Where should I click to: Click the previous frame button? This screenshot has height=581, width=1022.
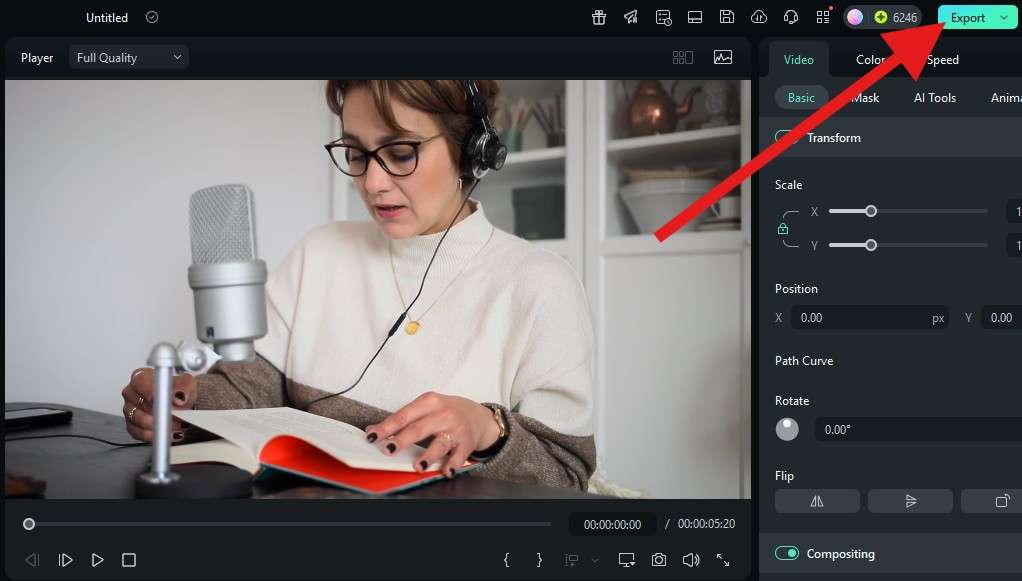pos(32,560)
